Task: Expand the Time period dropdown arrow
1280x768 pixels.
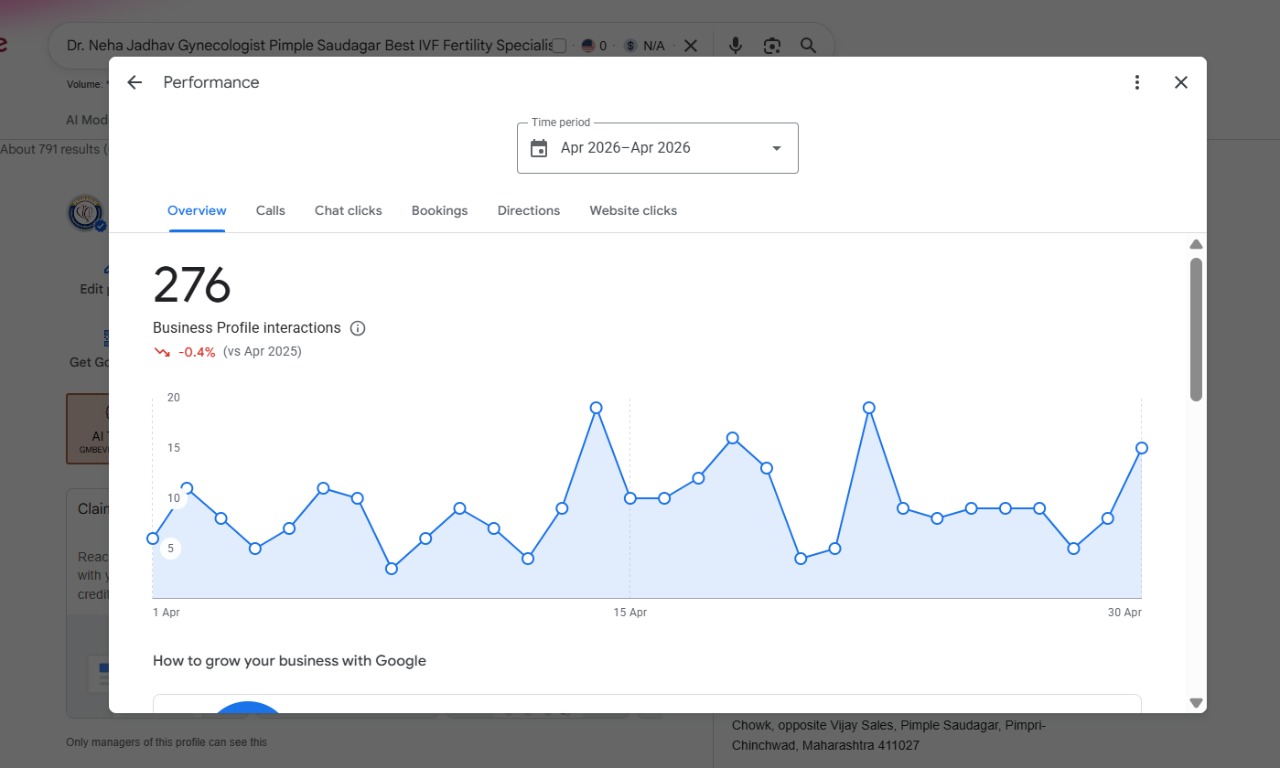Action: [776, 148]
